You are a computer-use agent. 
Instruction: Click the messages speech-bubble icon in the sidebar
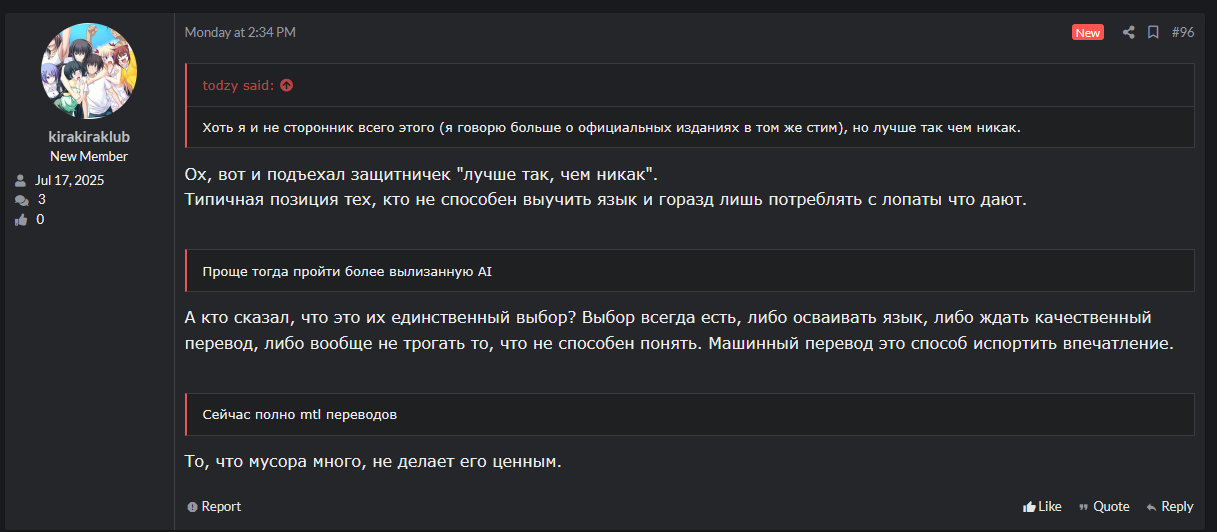pos(21,200)
